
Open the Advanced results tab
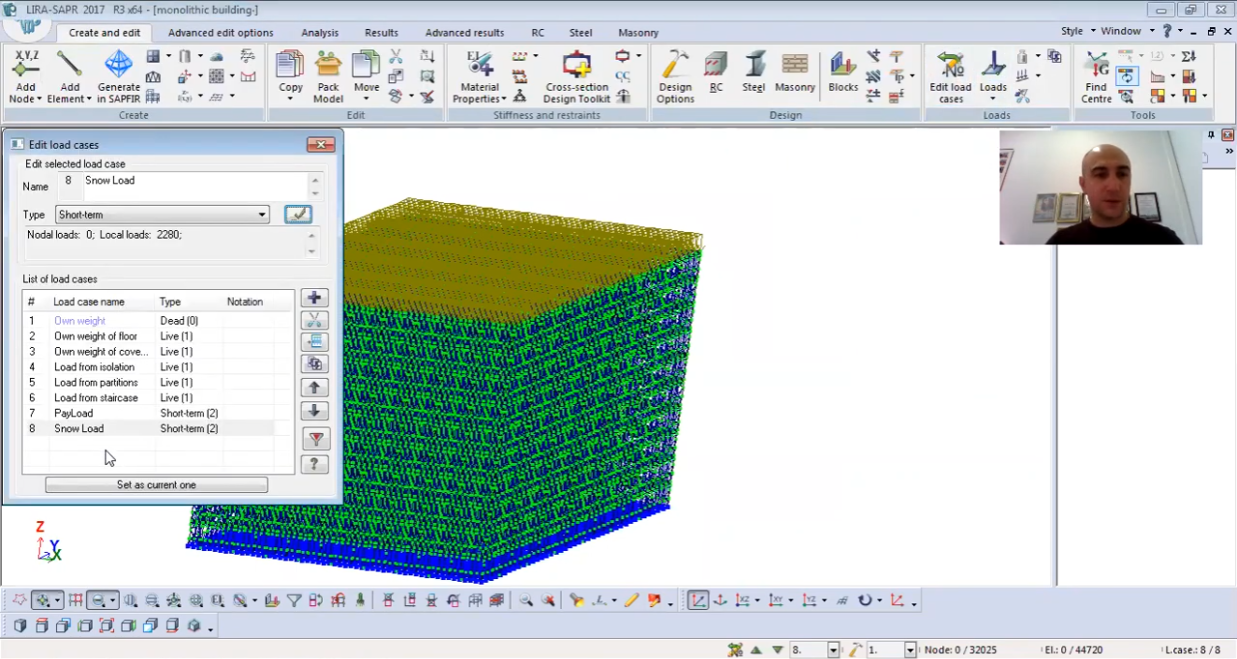coord(464,33)
